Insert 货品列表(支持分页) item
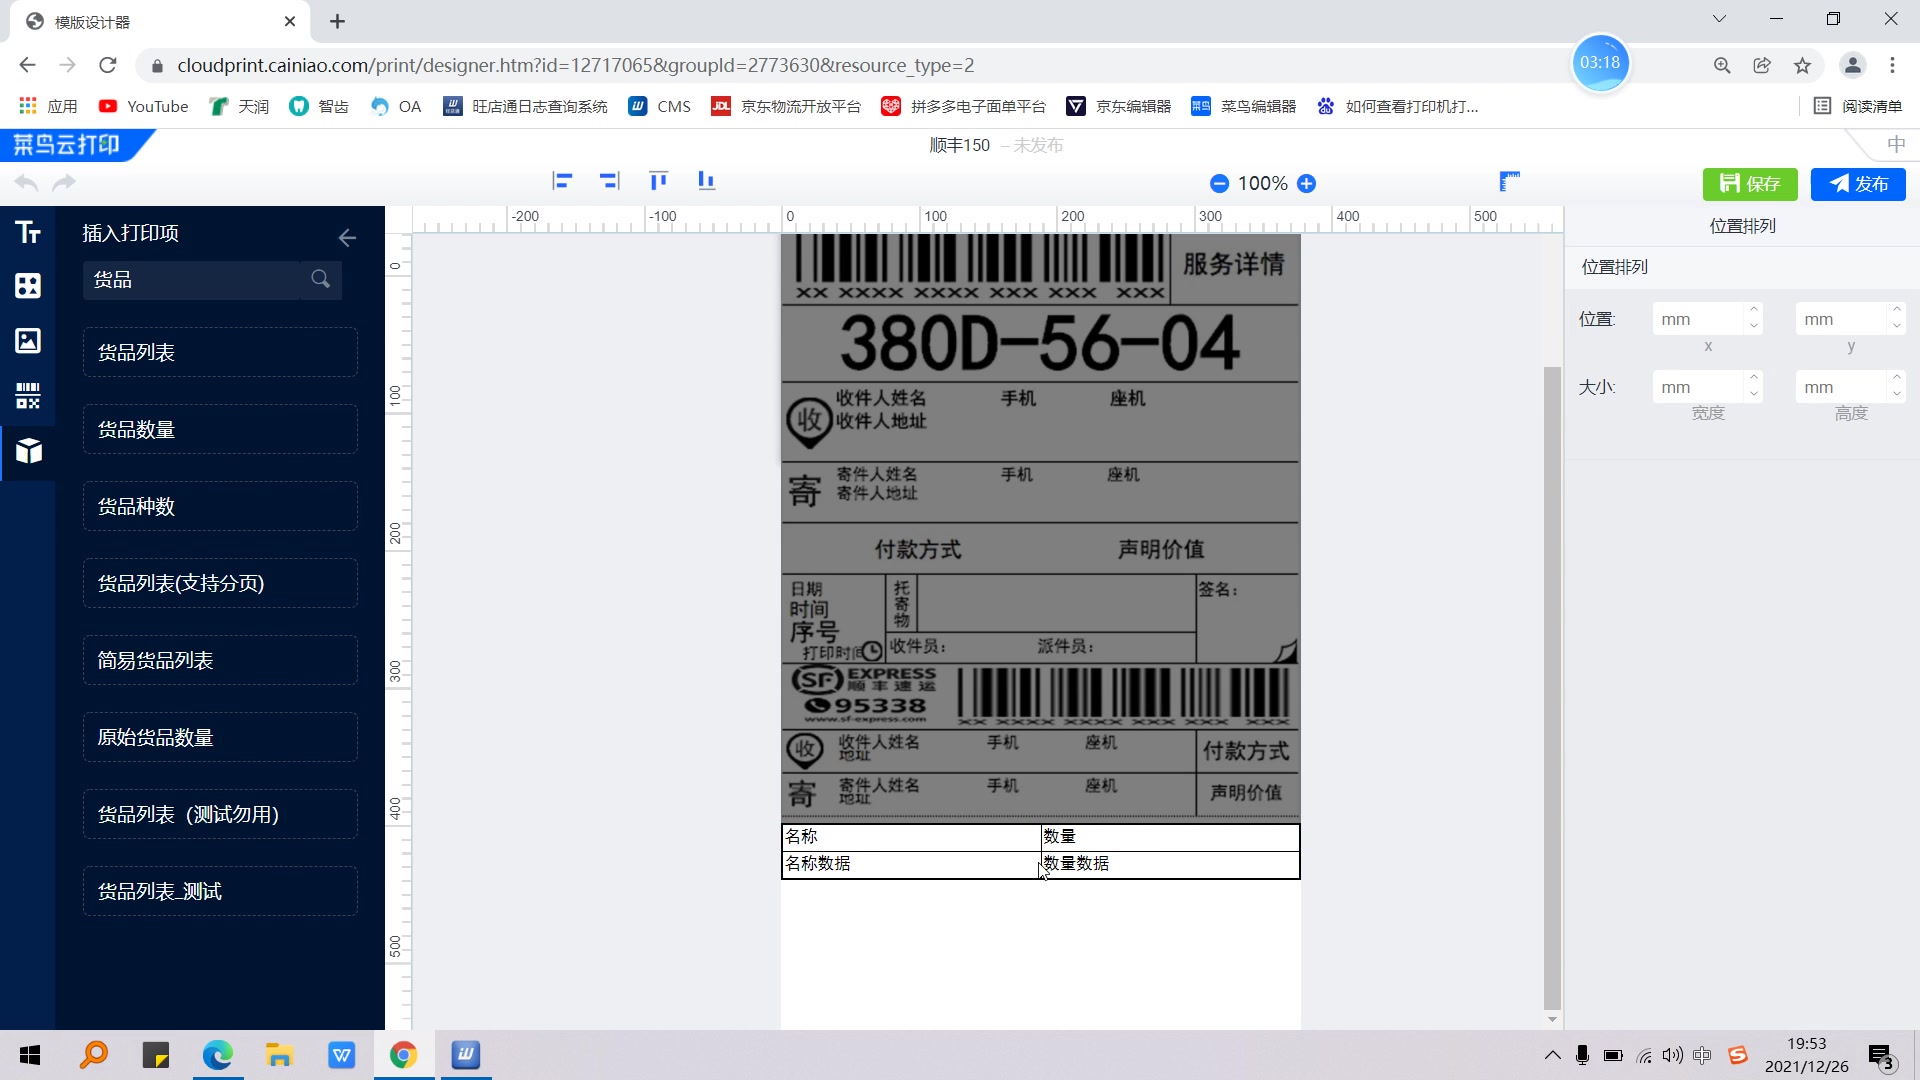Viewport: 1920px width, 1080px height. (220, 583)
